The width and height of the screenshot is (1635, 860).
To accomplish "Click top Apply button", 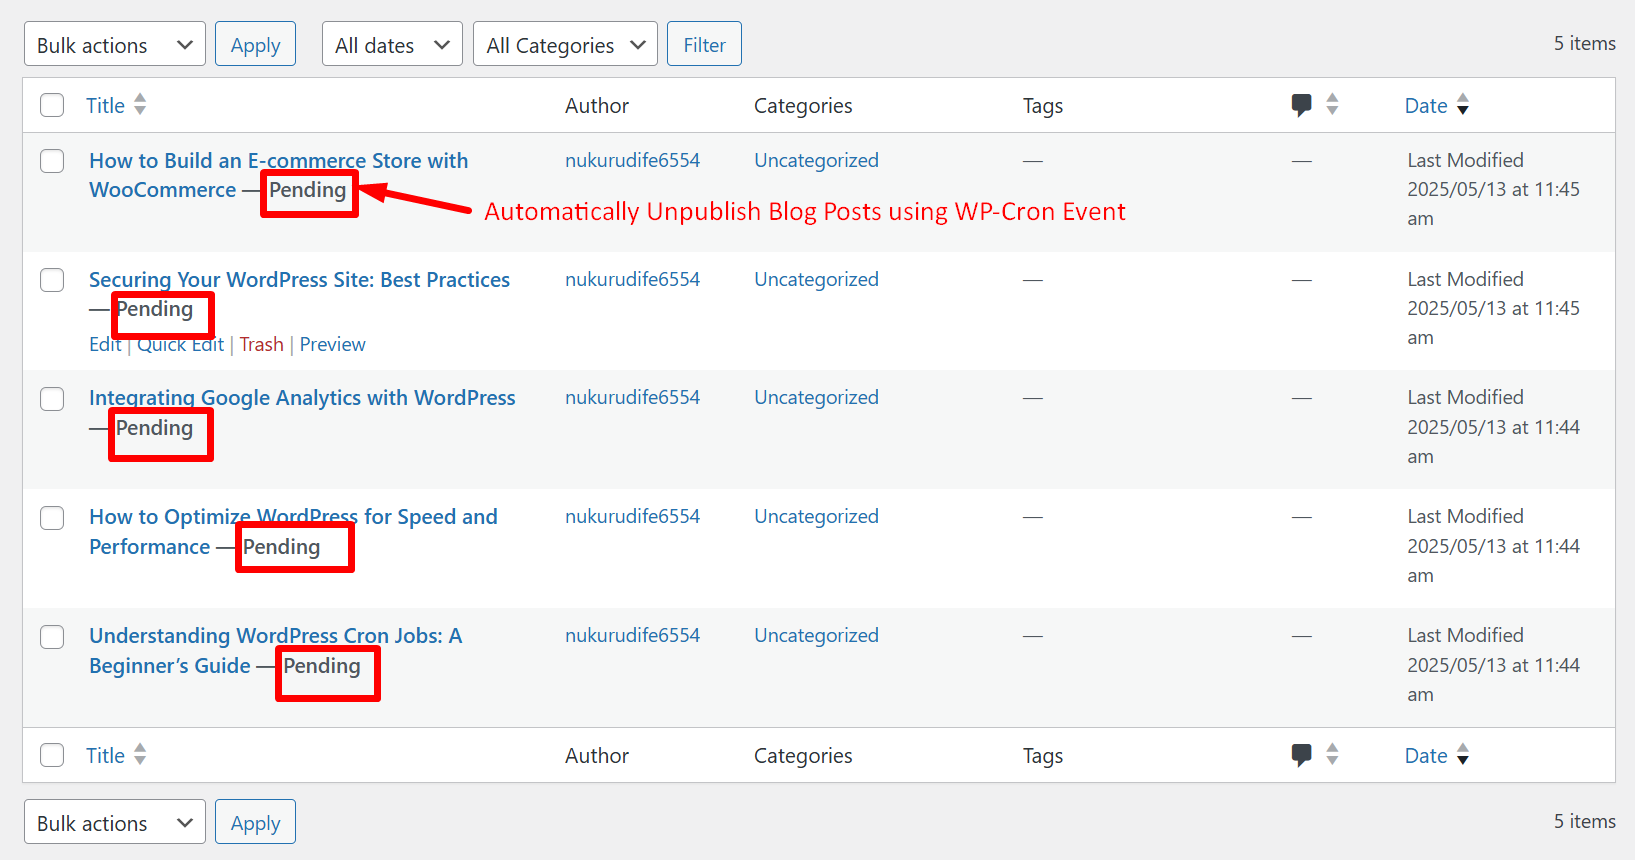I will point(255,45).
